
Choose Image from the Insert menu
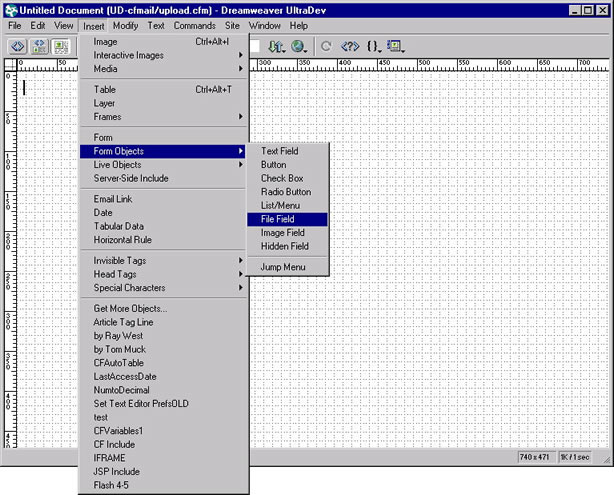click(163, 42)
